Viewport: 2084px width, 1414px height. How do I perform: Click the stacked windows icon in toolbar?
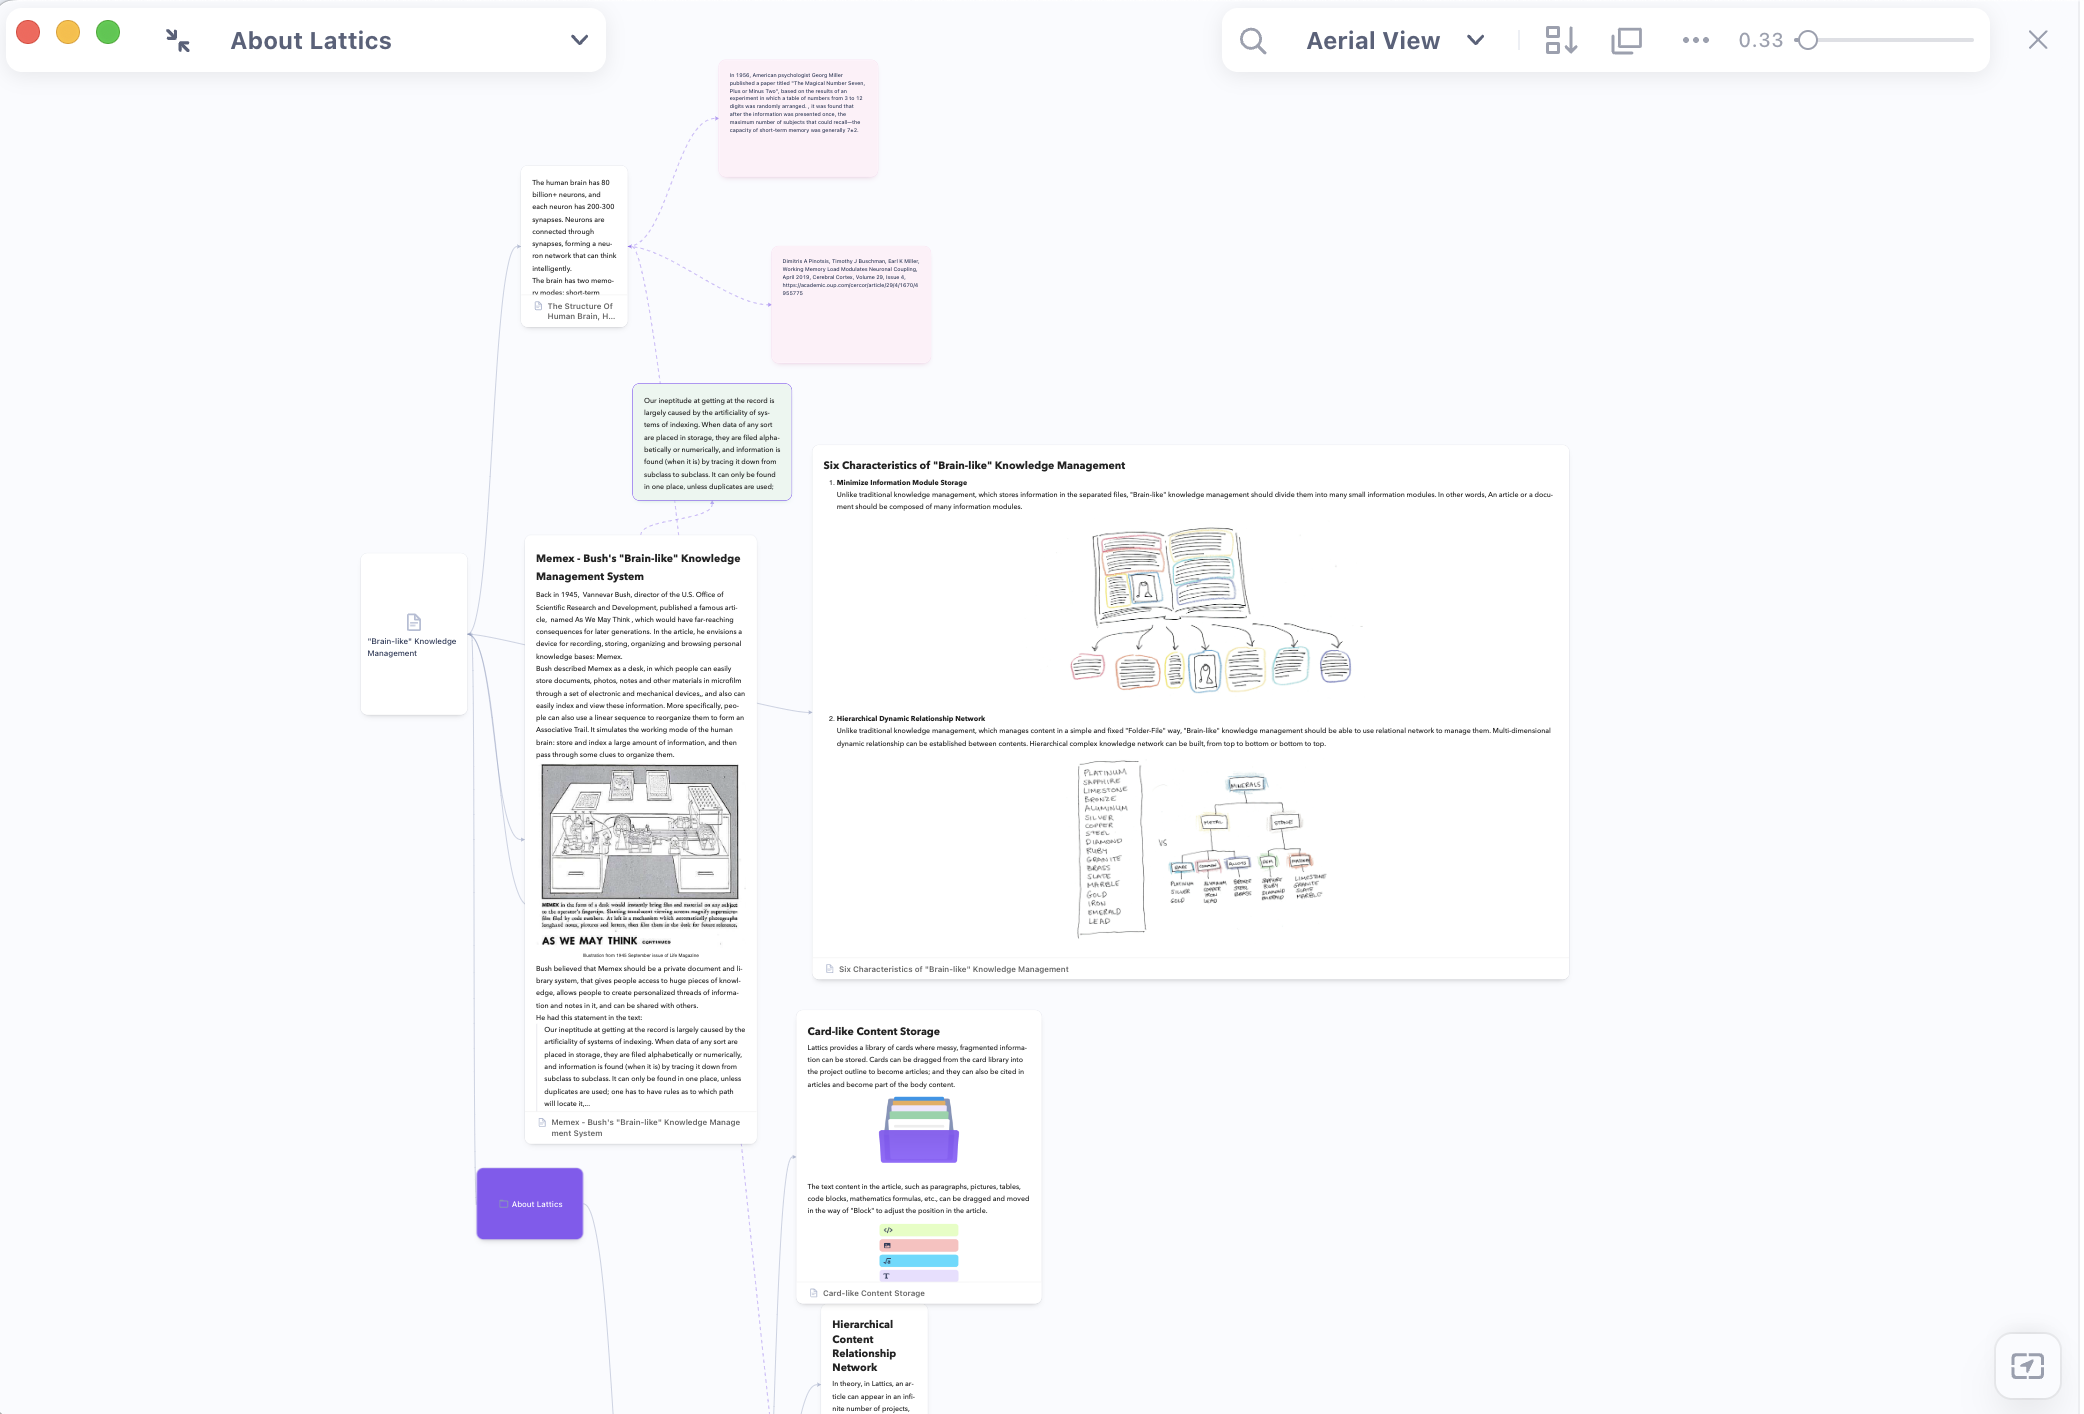pos(1627,40)
